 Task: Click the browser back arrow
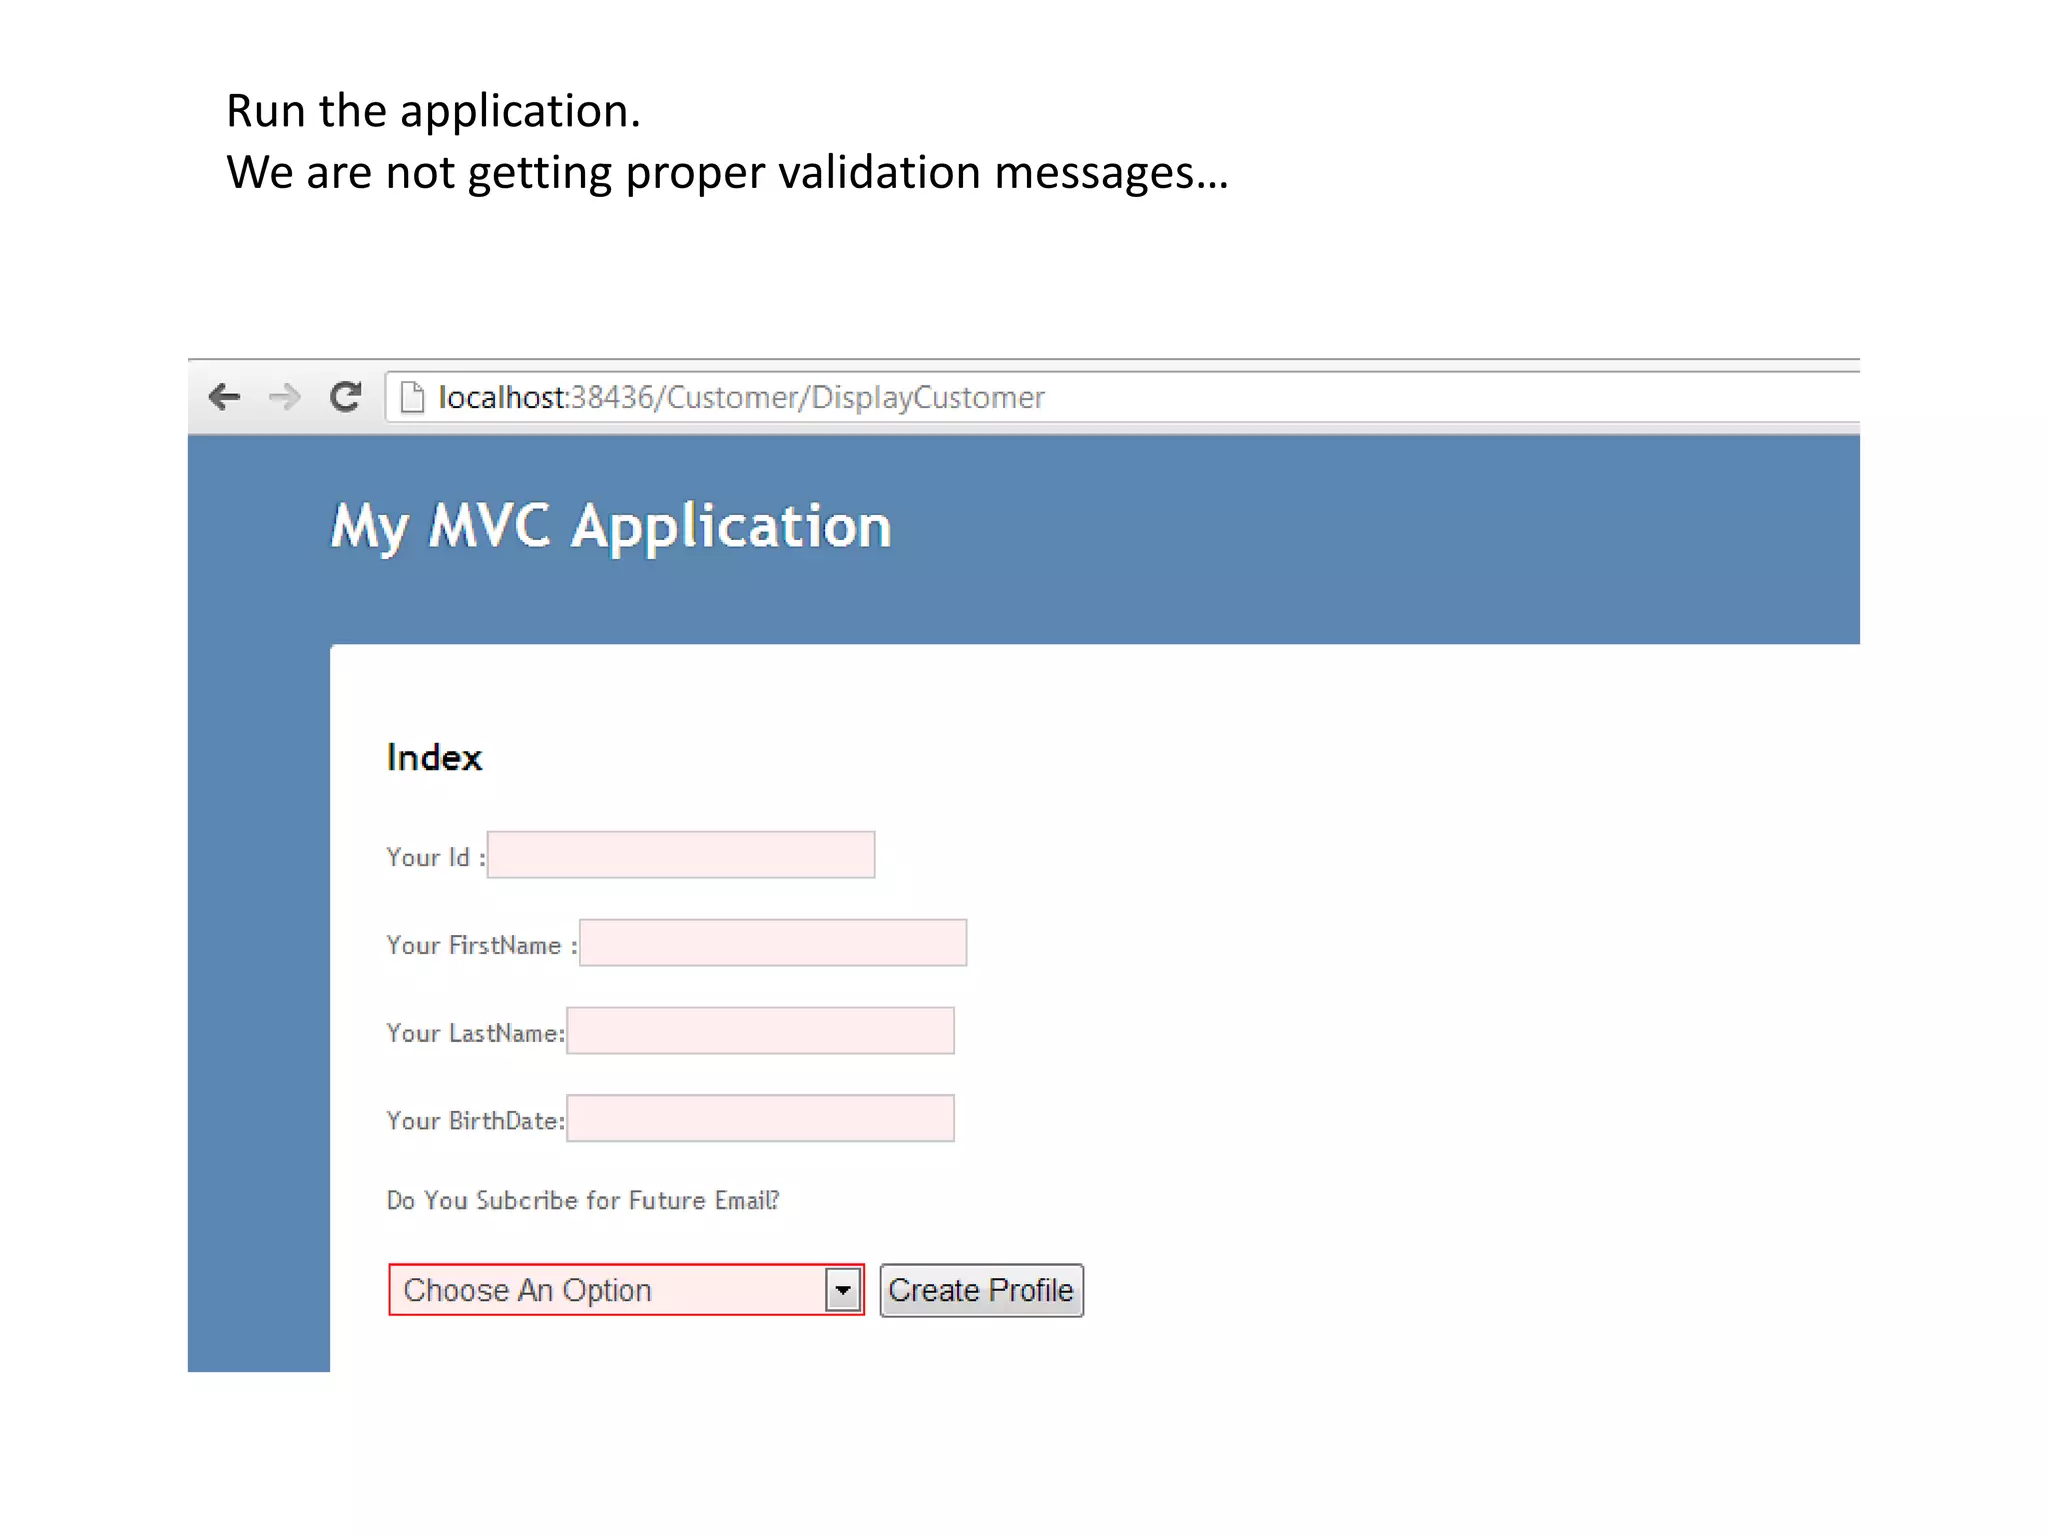(x=224, y=397)
